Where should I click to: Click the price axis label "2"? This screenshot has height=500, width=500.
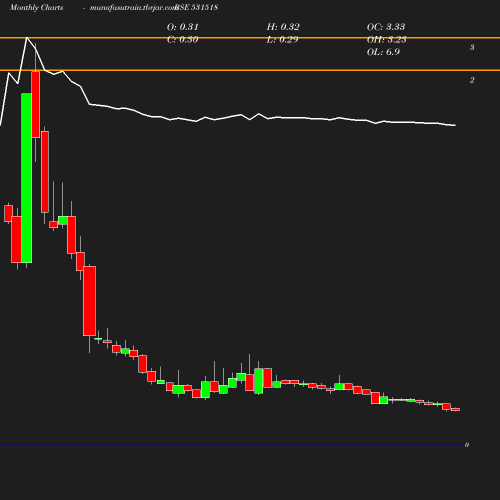472,80
